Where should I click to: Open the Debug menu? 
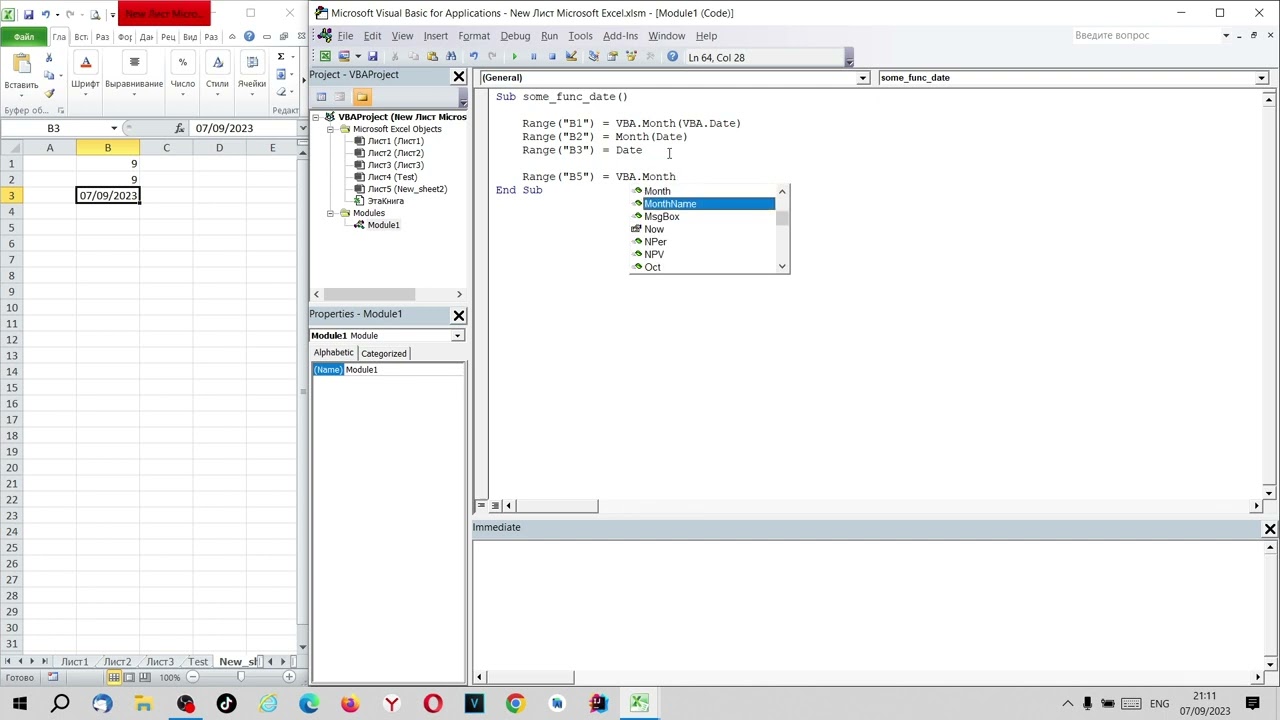click(515, 36)
